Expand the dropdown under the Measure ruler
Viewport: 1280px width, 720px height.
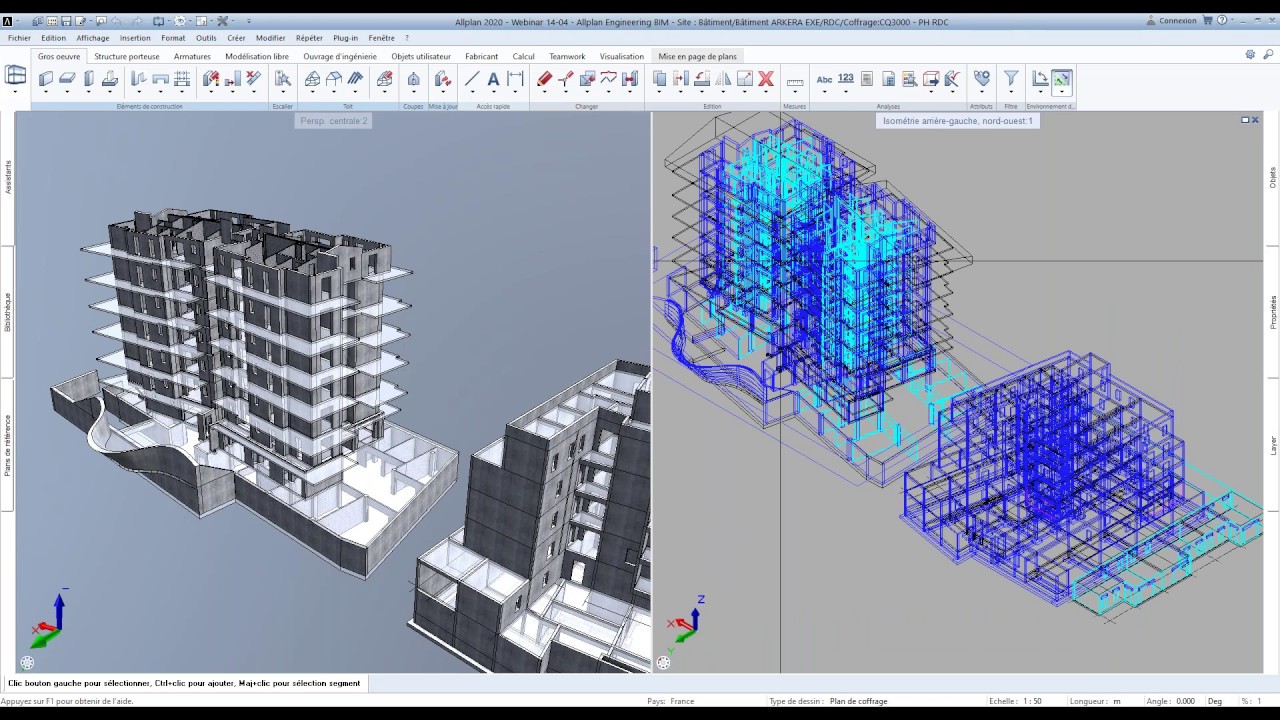pos(795,92)
